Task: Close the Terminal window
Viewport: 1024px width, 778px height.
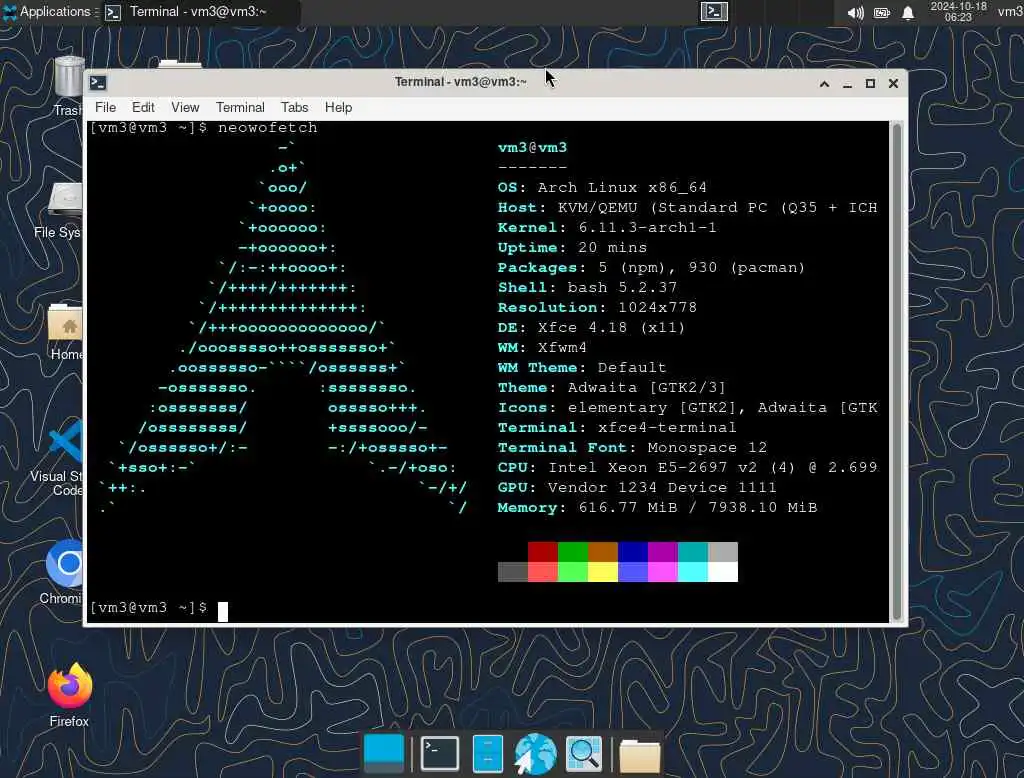Action: pyautogui.click(x=893, y=84)
